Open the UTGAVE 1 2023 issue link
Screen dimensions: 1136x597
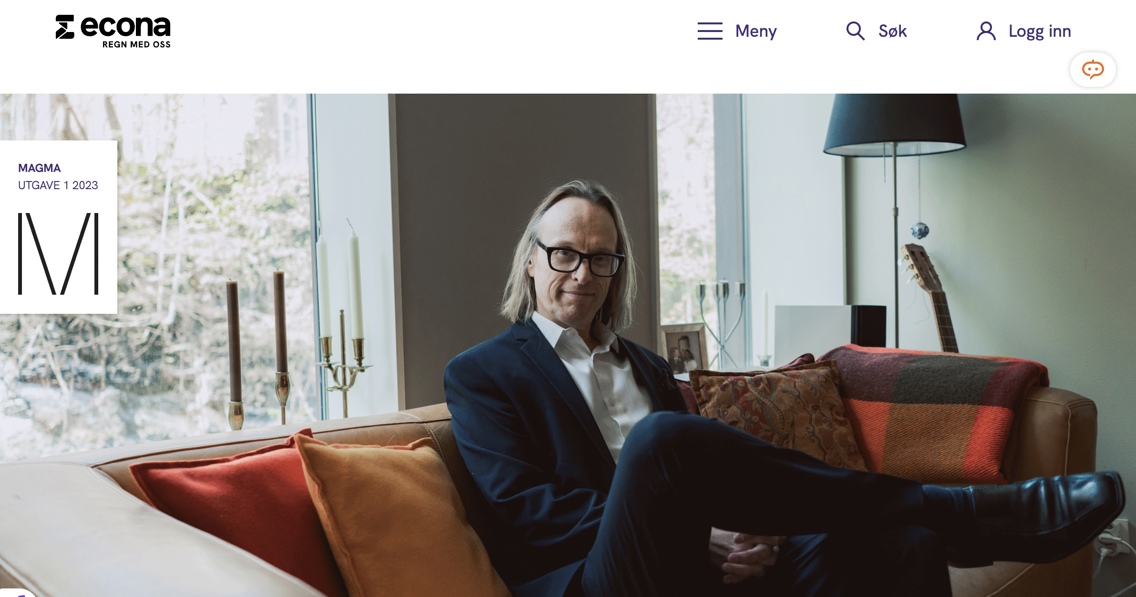pyautogui.click(x=58, y=185)
